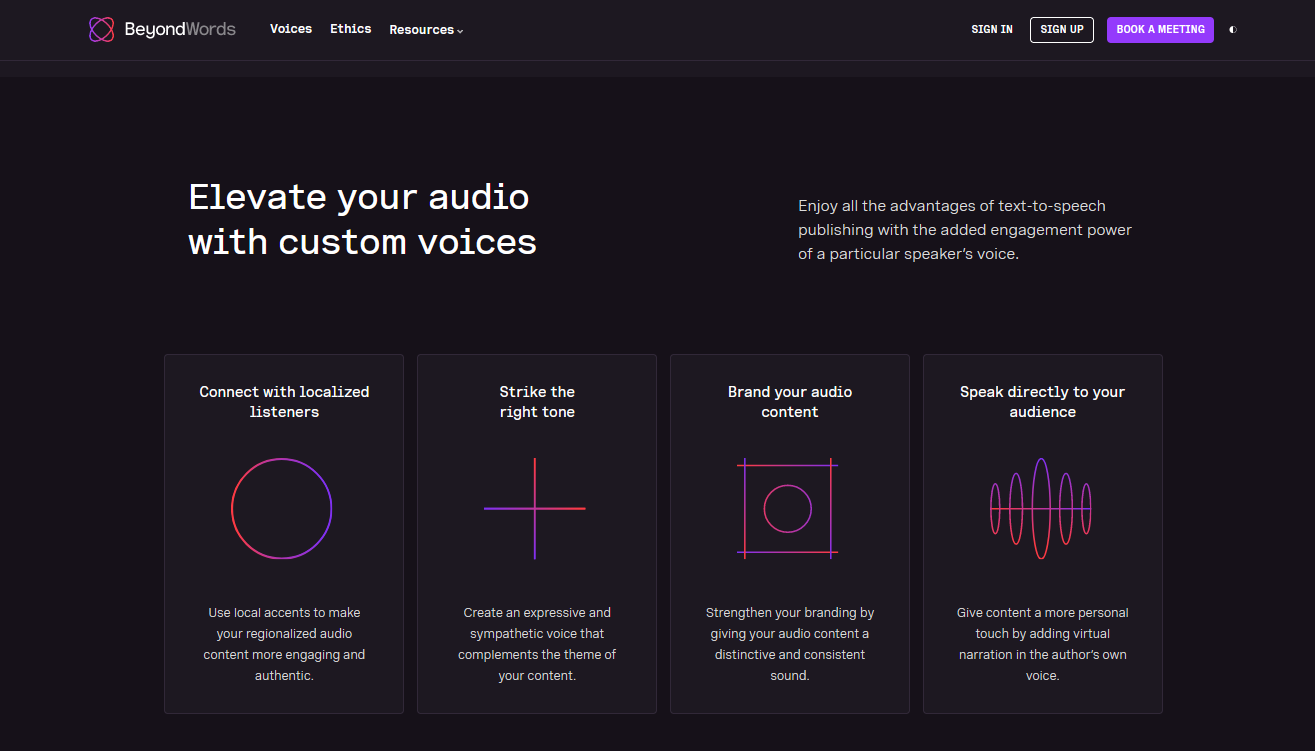Click the 'Use local accents' description text
The height and width of the screenshot is (751, 1315).
(284, 644)
